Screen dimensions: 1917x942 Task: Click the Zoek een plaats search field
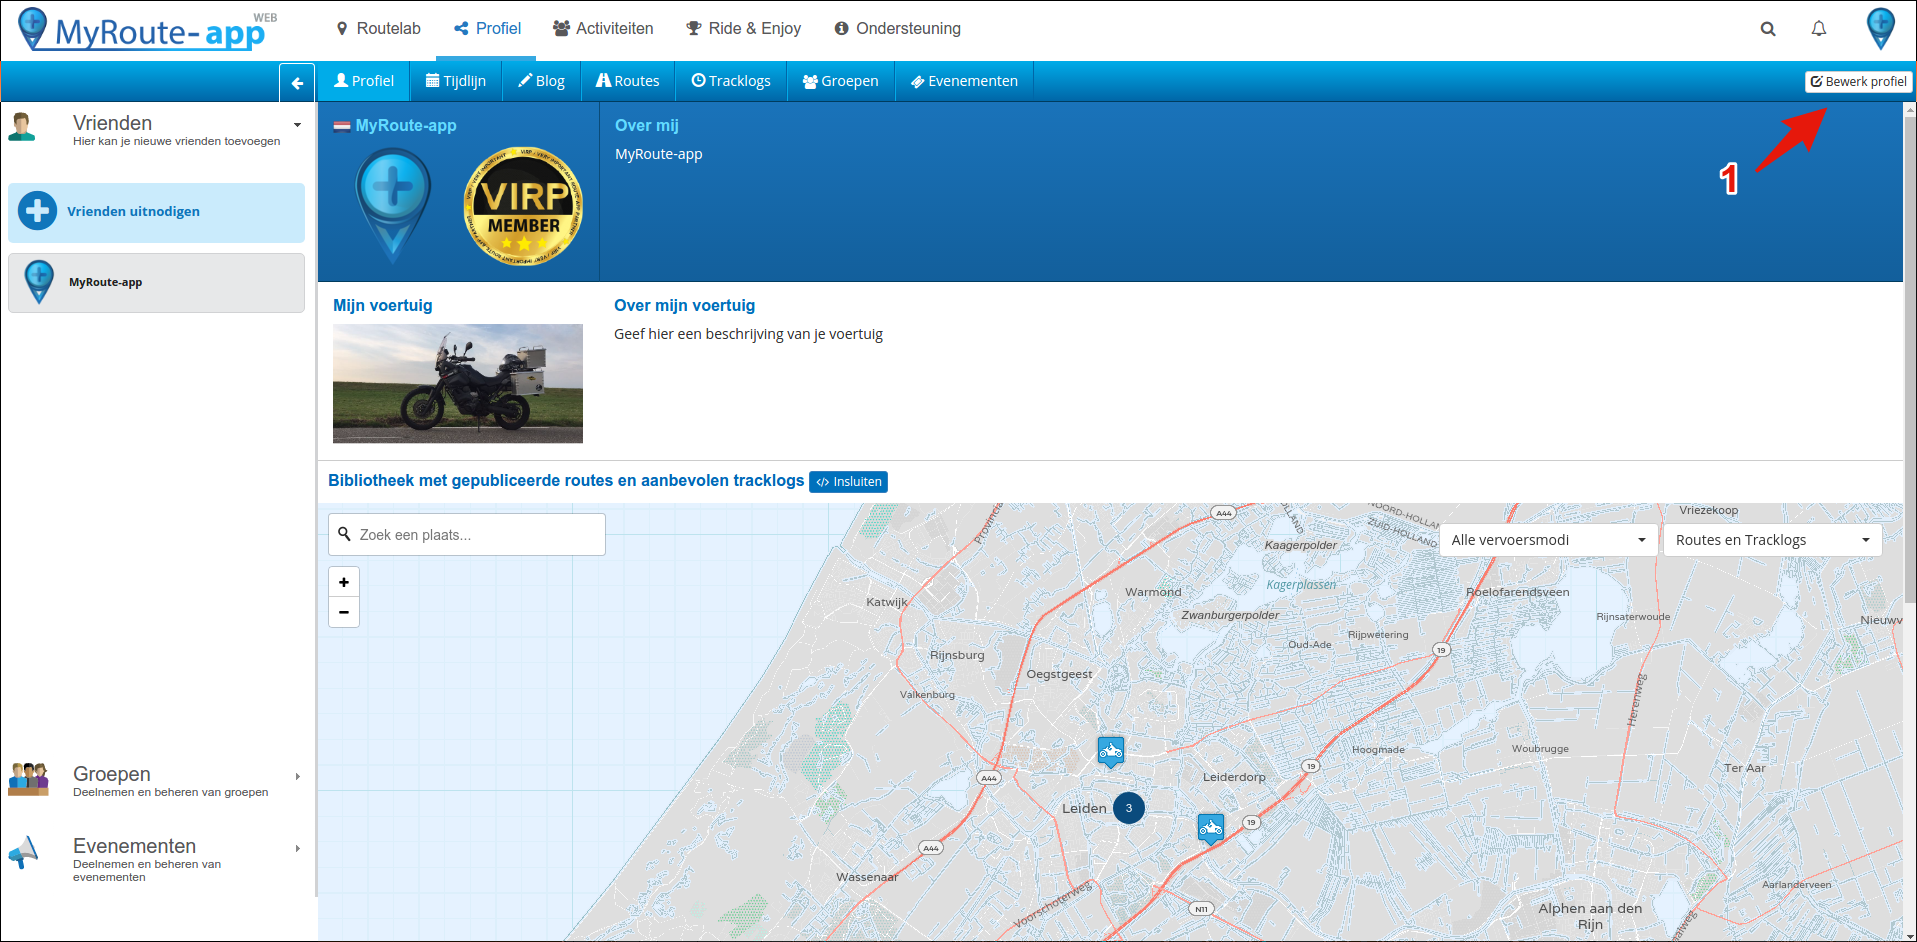coord(467,535)
